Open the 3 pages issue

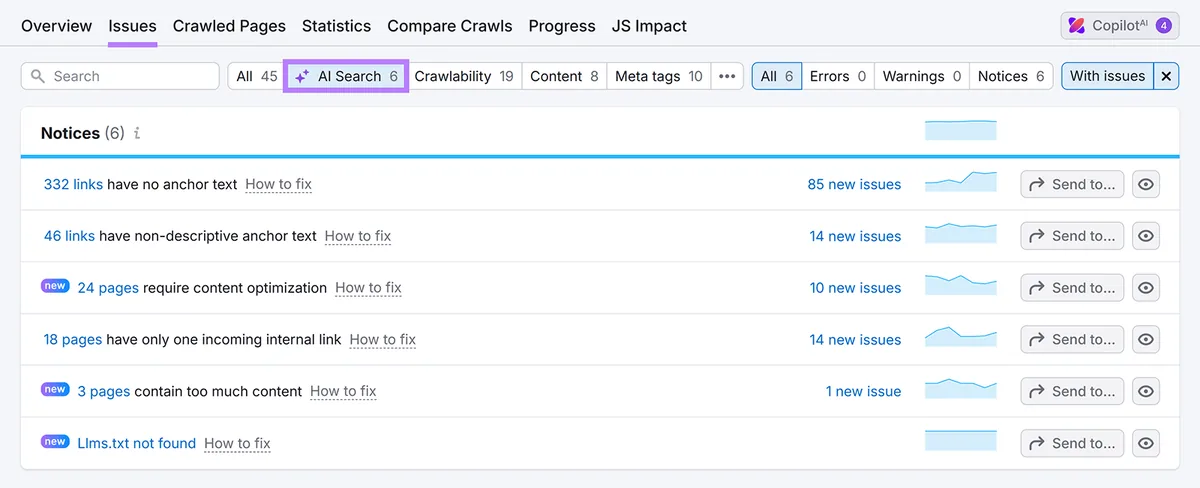(x=104, y=392)
